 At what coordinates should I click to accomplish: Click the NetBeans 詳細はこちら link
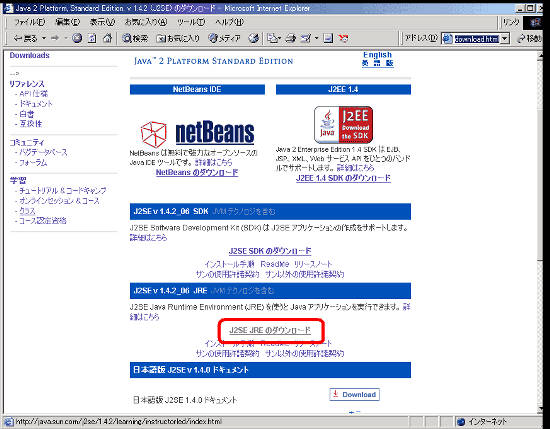[214, 162]
